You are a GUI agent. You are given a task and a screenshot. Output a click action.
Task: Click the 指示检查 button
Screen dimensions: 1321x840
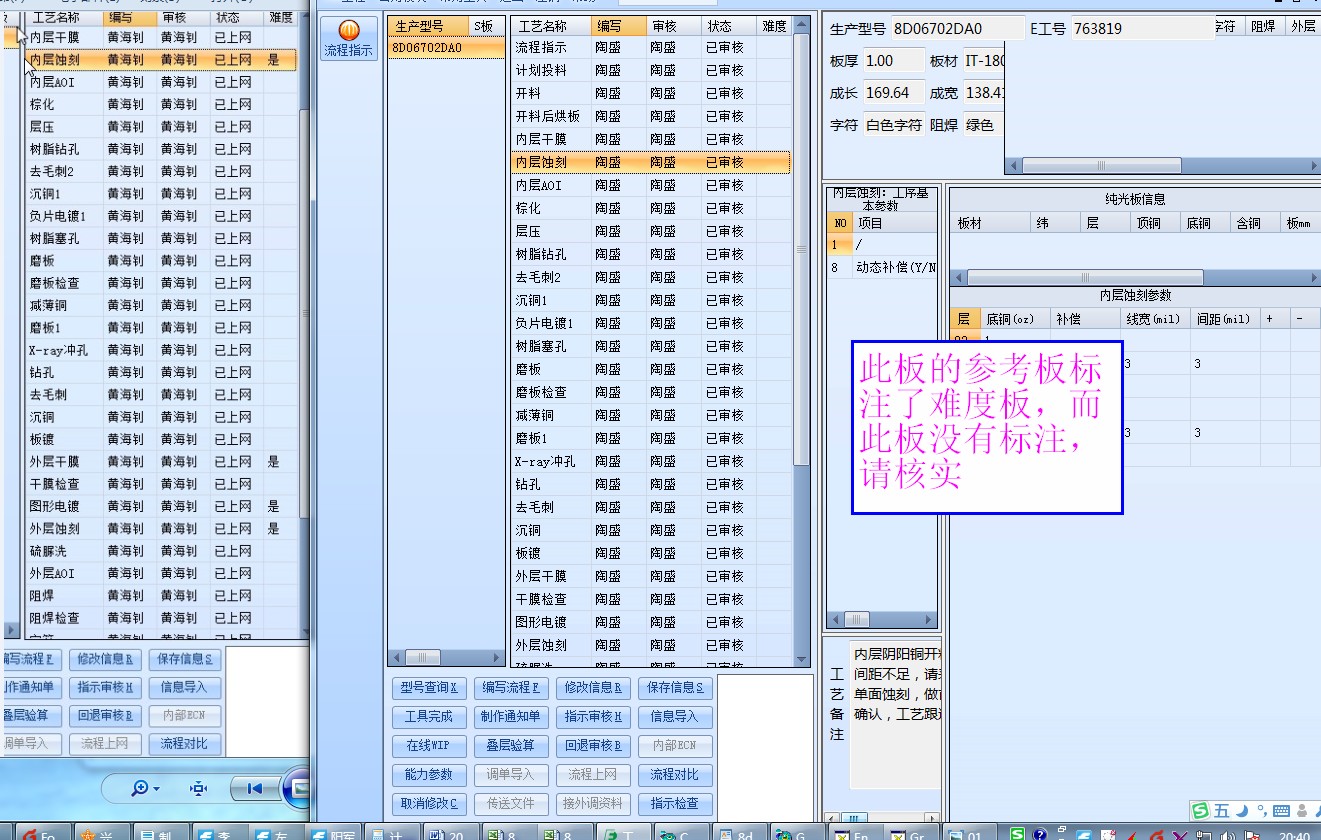[x=675, y=804]
